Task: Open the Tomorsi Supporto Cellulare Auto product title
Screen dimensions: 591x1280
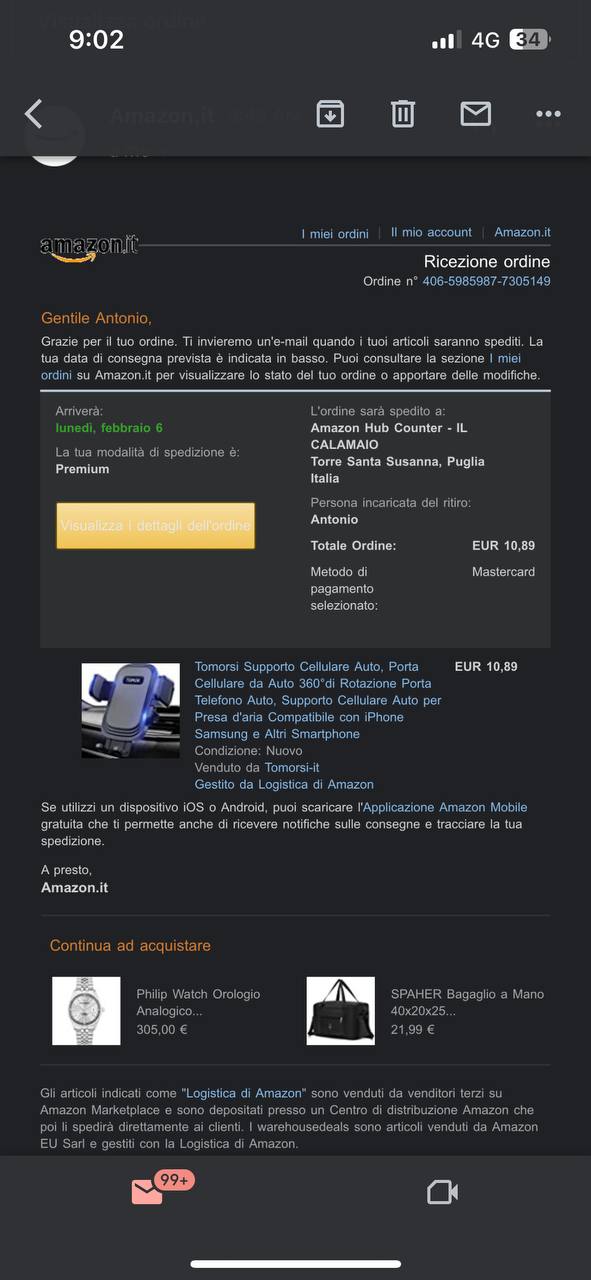Action: (318, 700)
